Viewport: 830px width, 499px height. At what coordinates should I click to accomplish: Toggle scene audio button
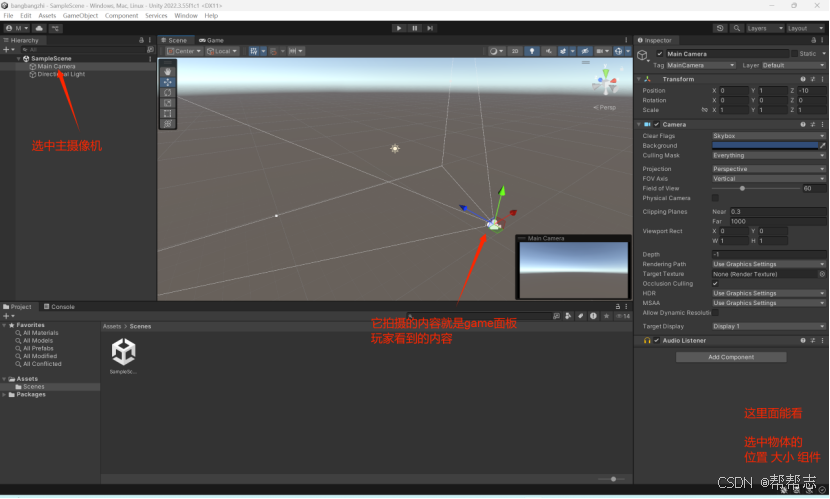tap(548, 51)
